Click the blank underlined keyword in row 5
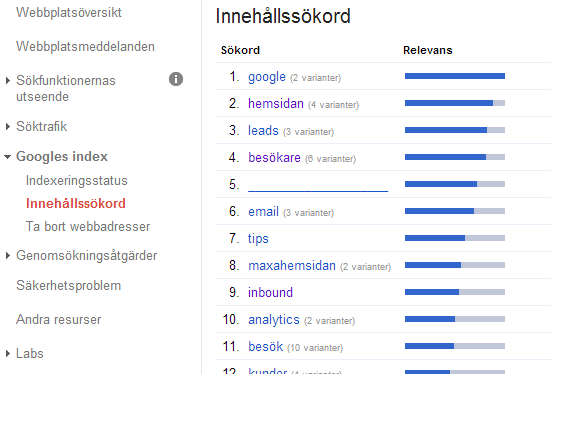Viewport: 576px width, 426px height. point(318,185)
